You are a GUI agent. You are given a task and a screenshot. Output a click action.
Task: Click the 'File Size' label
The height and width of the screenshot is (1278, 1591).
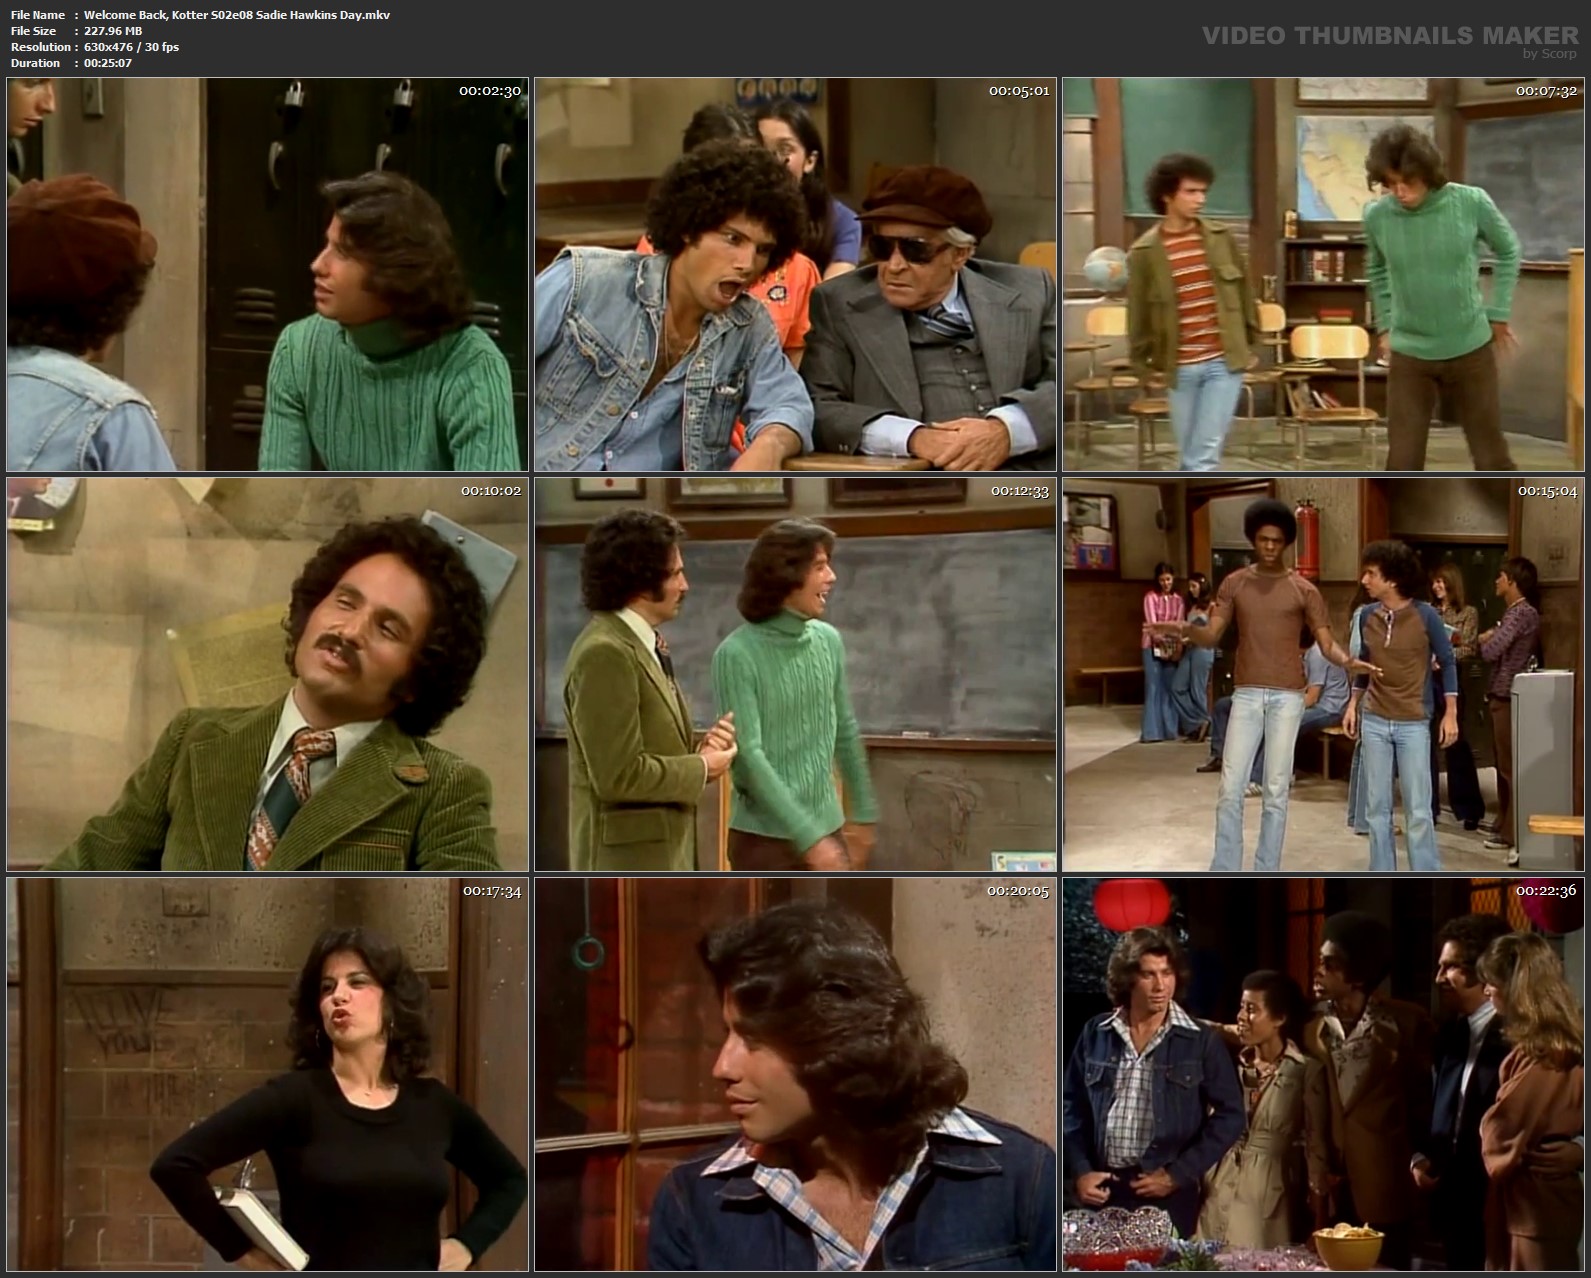point(34,31)
